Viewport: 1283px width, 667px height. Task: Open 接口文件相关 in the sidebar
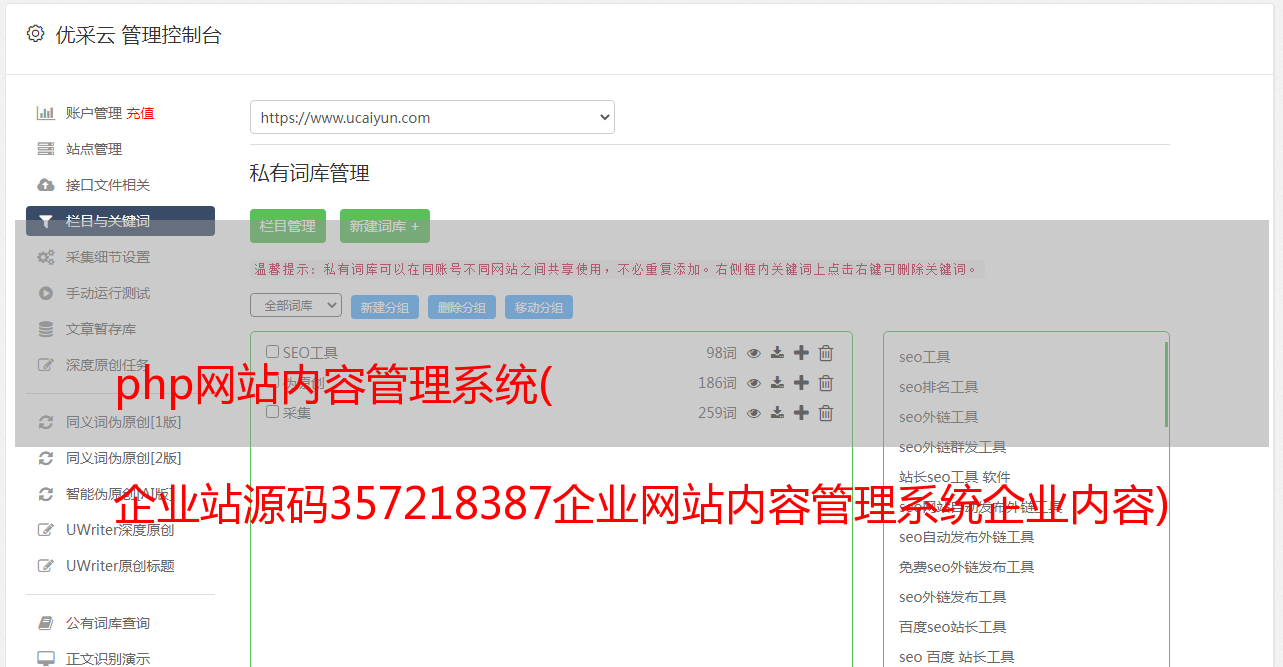click(108, 185)
